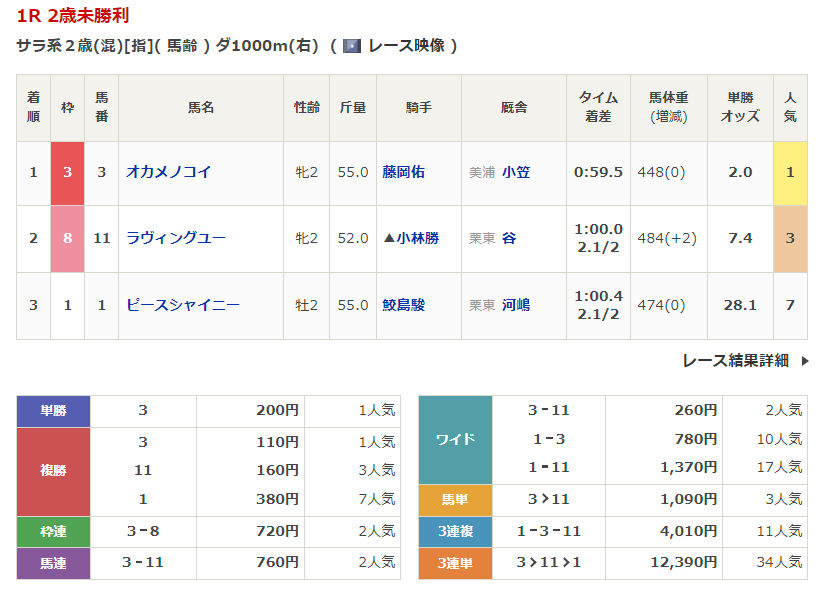Open trainer 河嶋 profile
This screenshot has height=590, width=825.
(516, 305)
